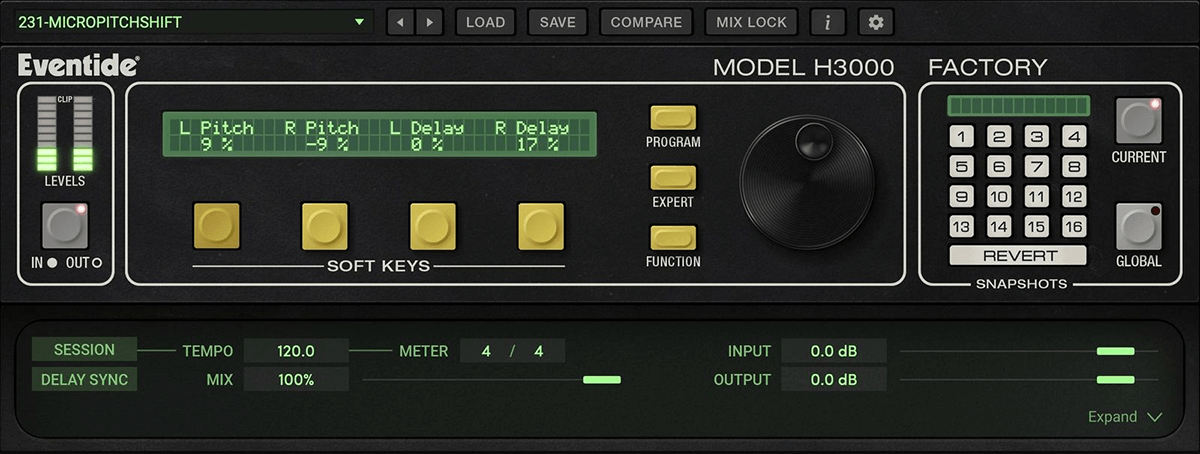Click the MIX slider handle

602,380
